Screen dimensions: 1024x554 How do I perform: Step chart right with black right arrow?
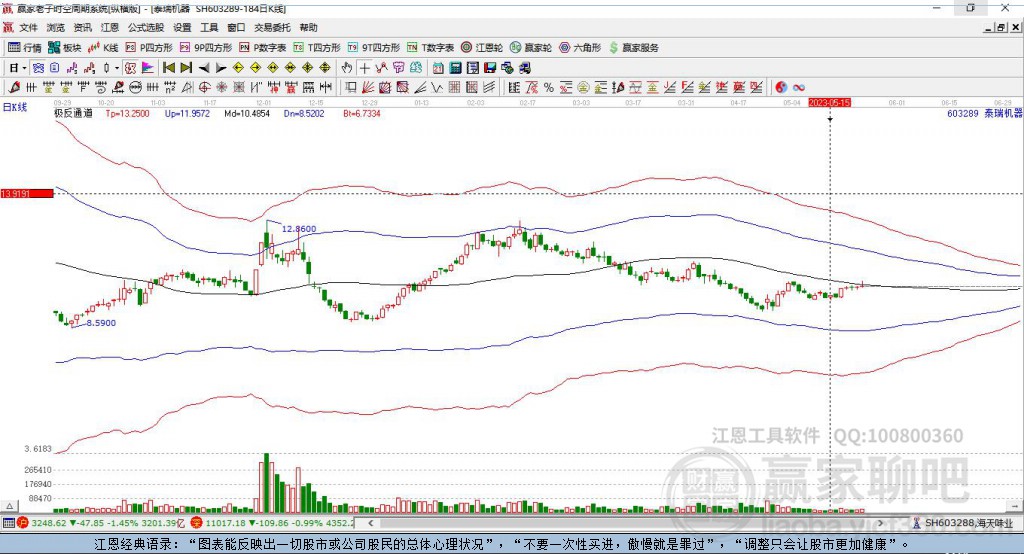[221, 68]
